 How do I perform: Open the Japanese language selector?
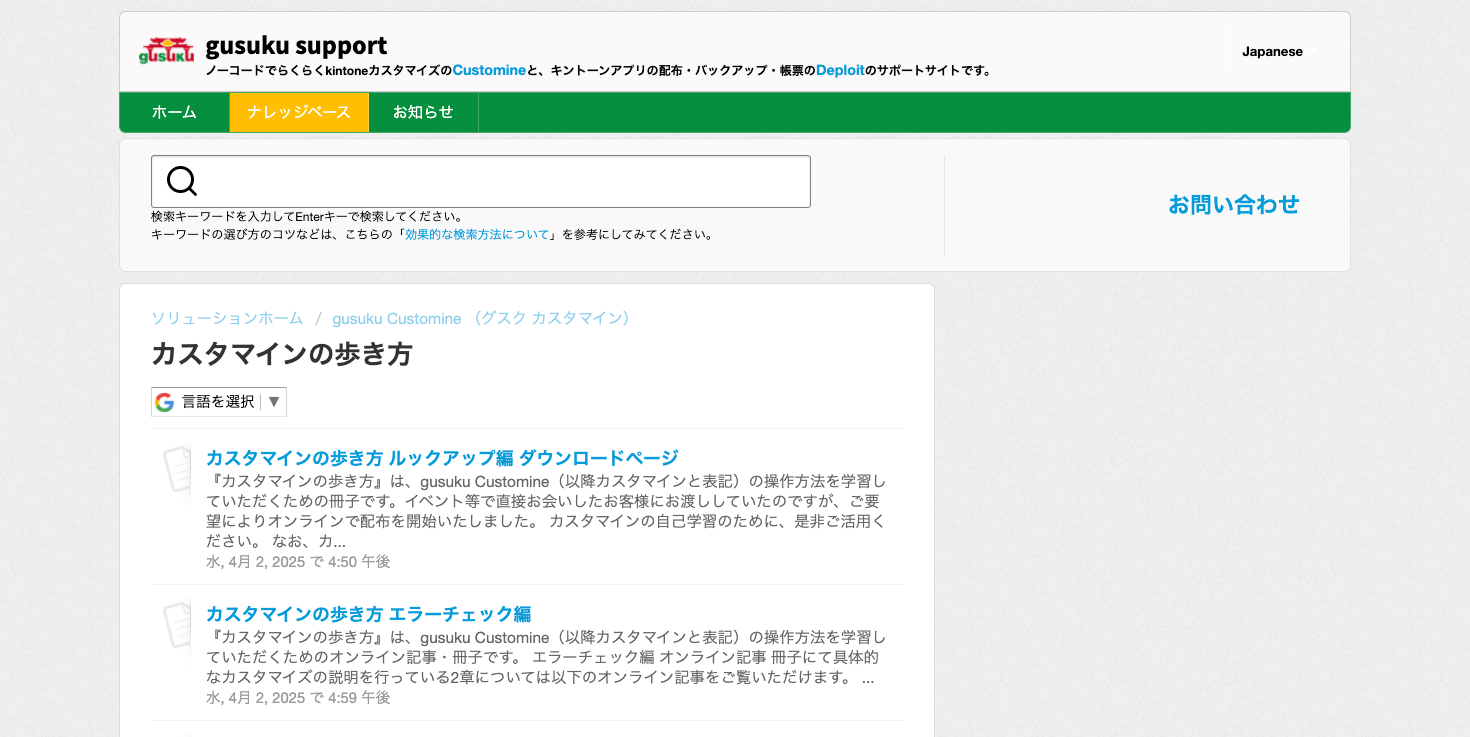(1272, 52)
